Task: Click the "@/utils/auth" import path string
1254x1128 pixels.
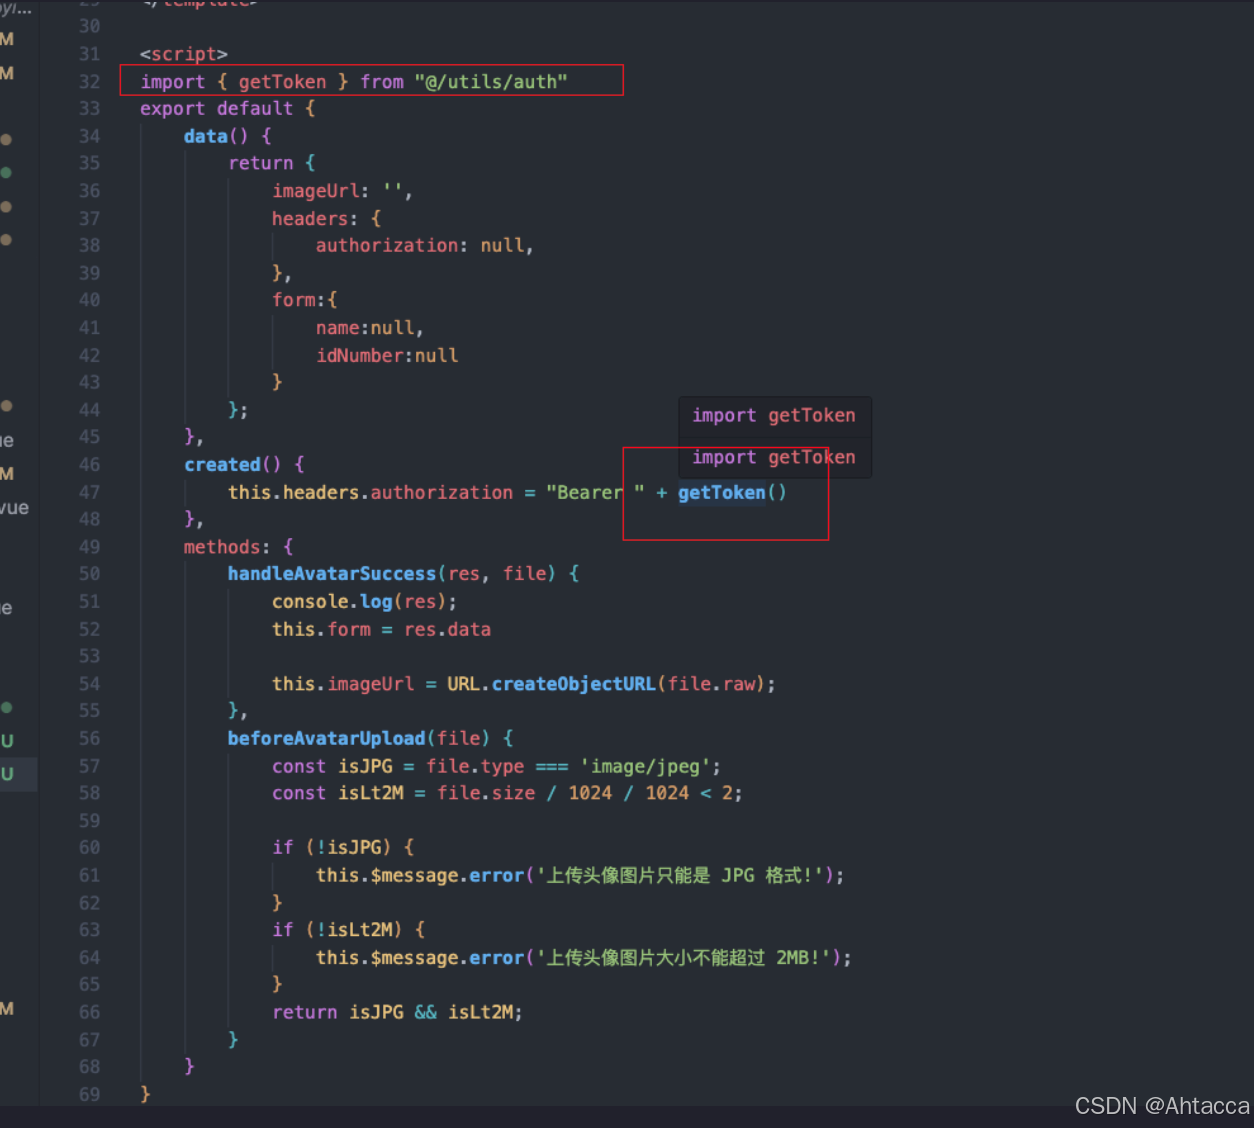Action: 491,82
